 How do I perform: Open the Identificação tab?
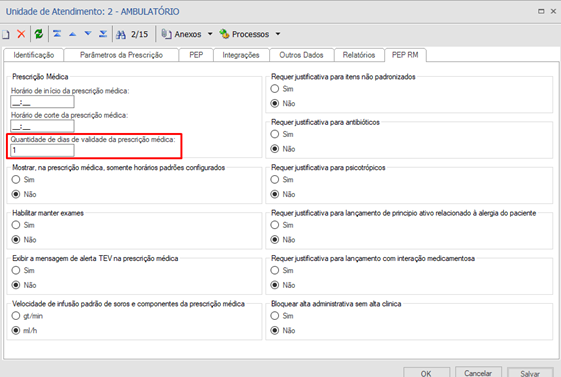coord(34,55)
